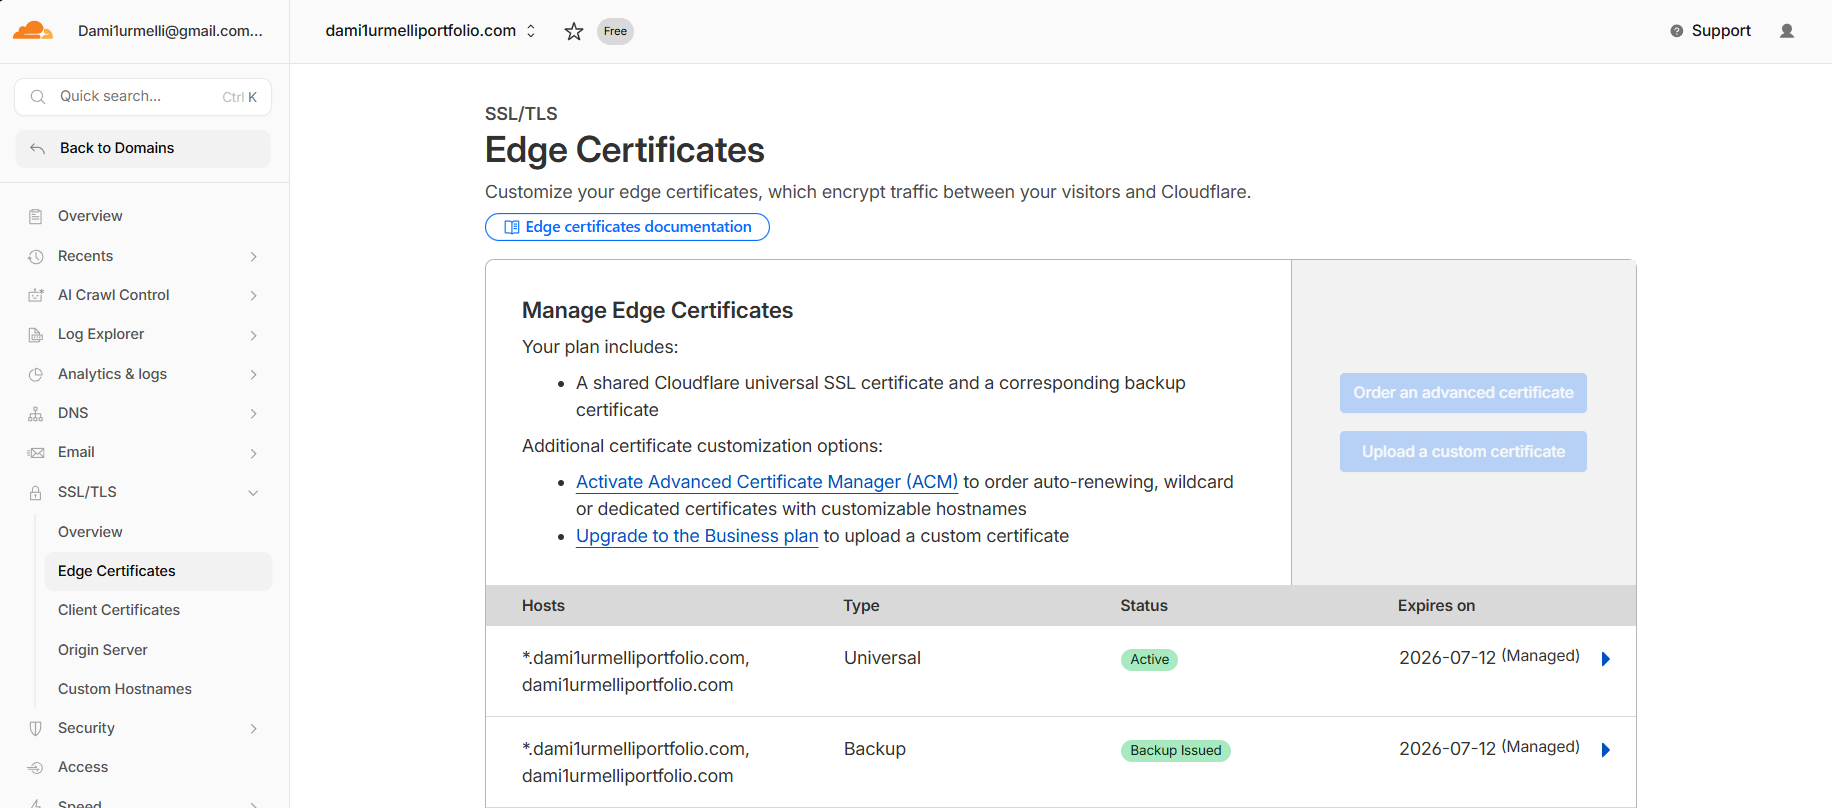Expand the Security chevron
This screenshot has height=808, width=1832.
click(254, 728)
